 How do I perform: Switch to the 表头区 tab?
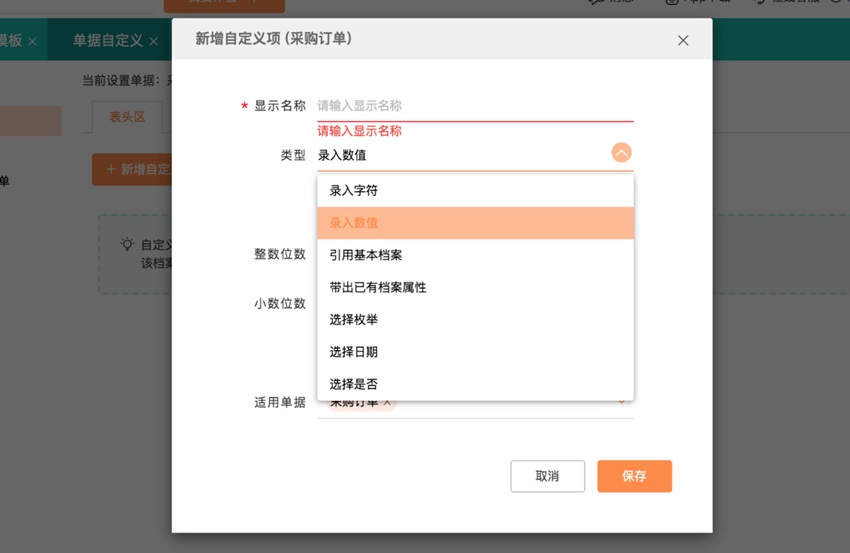pos(127,117)
